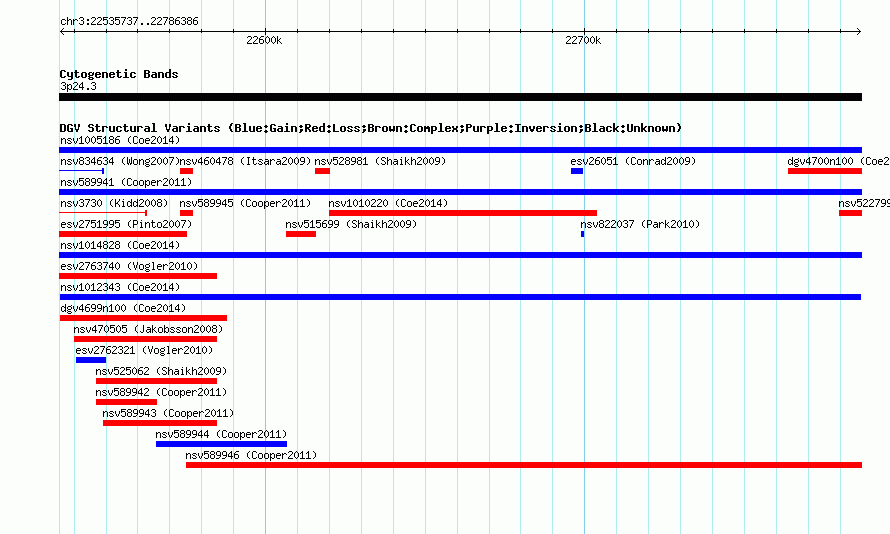Image resolution: width=890 pixels, height=534 pixels.
Task: Click the dgv4700n100 red loss bar
Action: [825, 171]
